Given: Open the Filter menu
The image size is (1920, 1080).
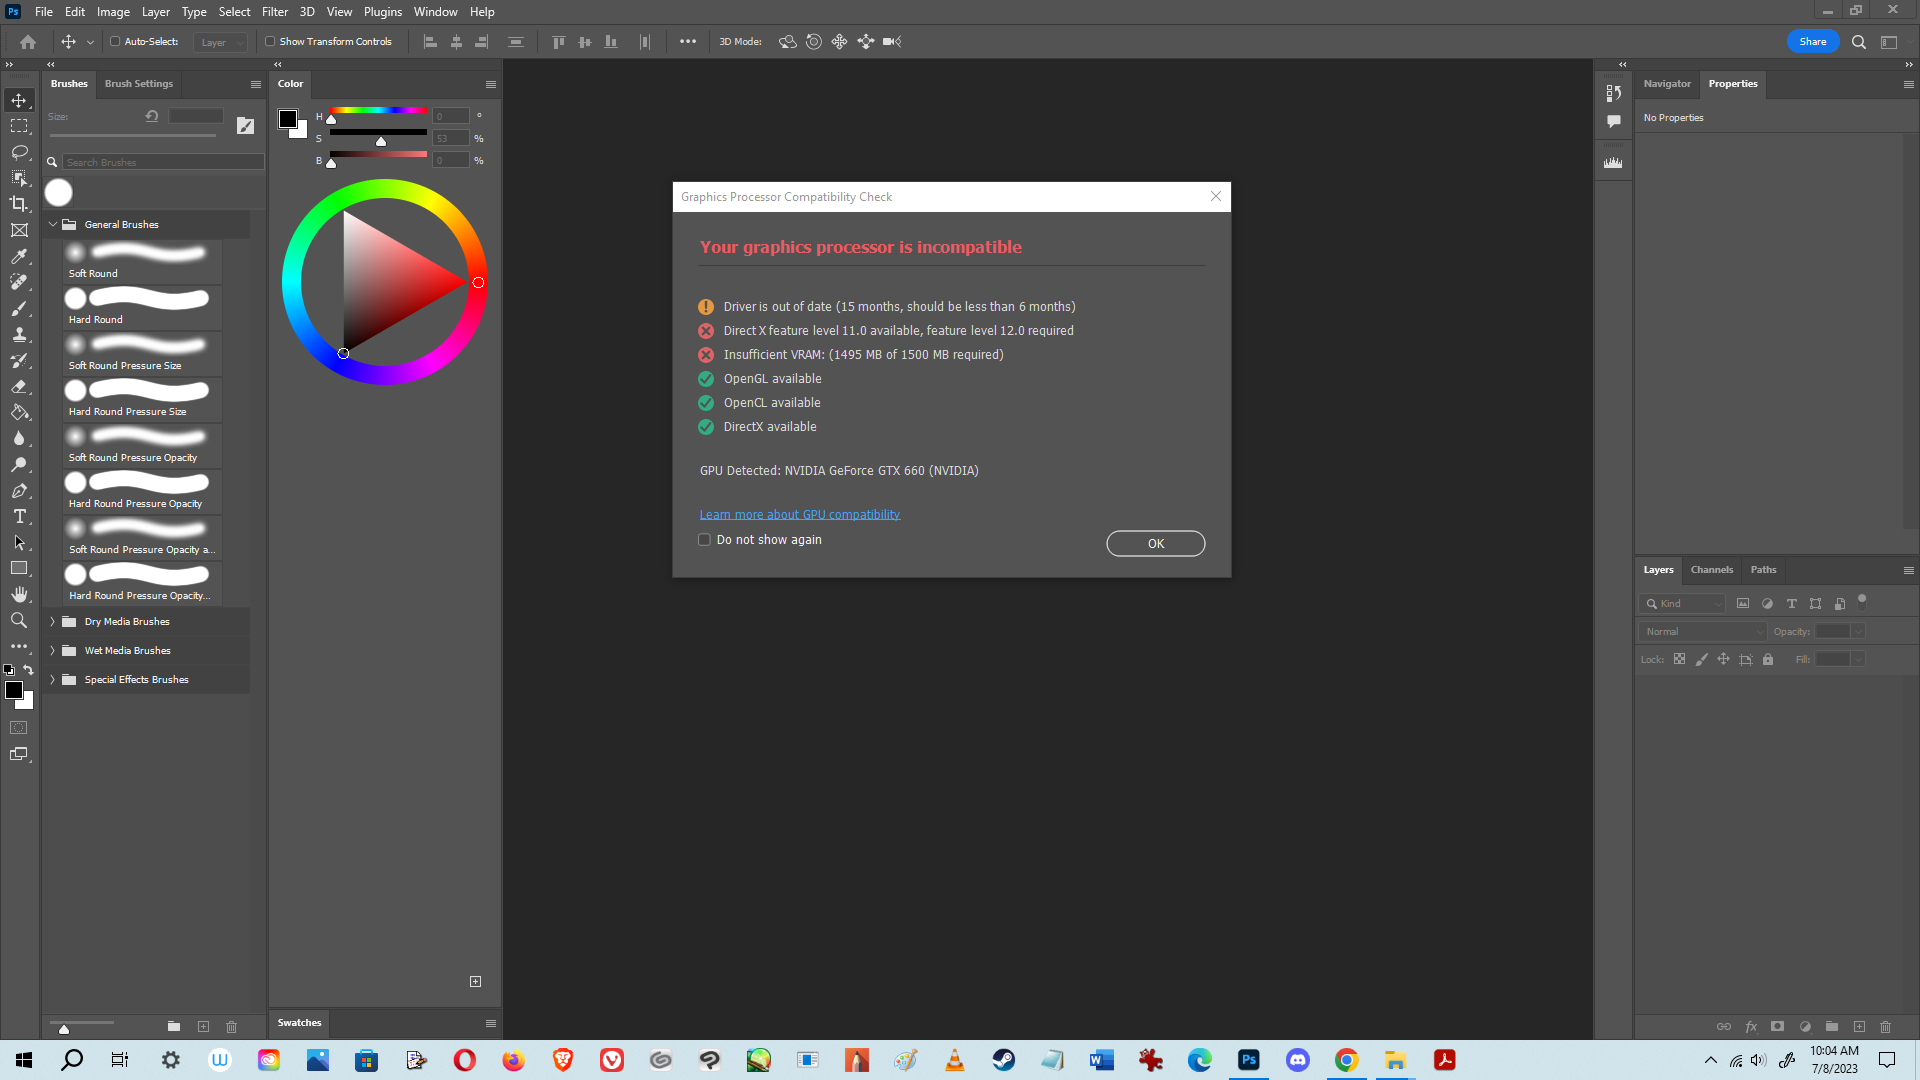Looking at the screenshot, I should tap(275, 12).
